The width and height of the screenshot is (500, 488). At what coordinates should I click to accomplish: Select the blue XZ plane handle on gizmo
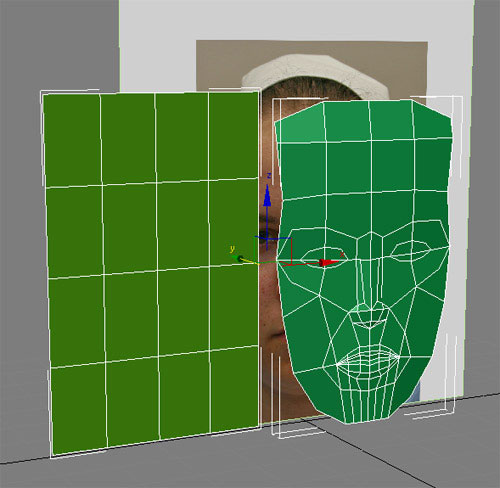[x=273, y=238]
